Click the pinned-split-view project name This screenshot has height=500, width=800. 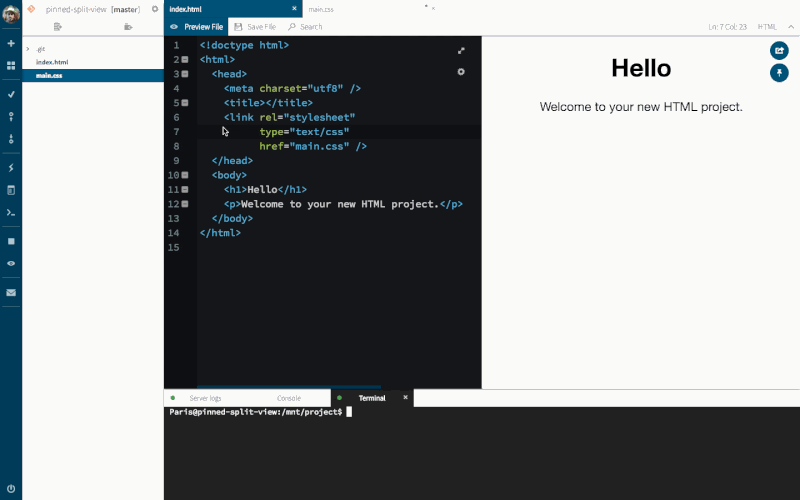pyautogui.click(x=76, y=9)
